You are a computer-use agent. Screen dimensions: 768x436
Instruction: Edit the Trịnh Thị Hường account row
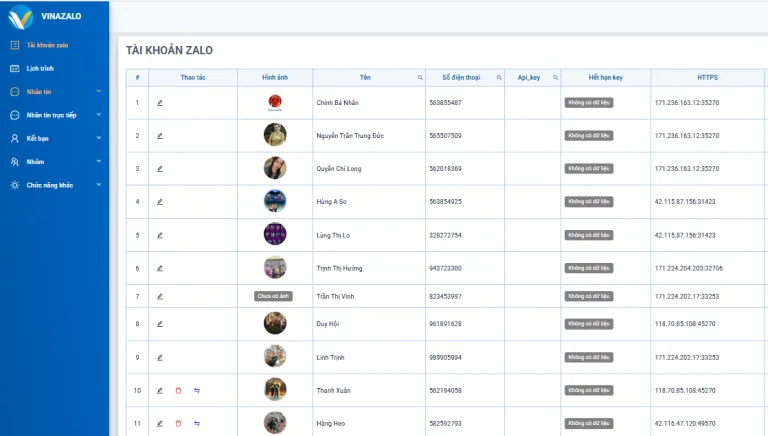pyautogui.click(x=159, y=268)
